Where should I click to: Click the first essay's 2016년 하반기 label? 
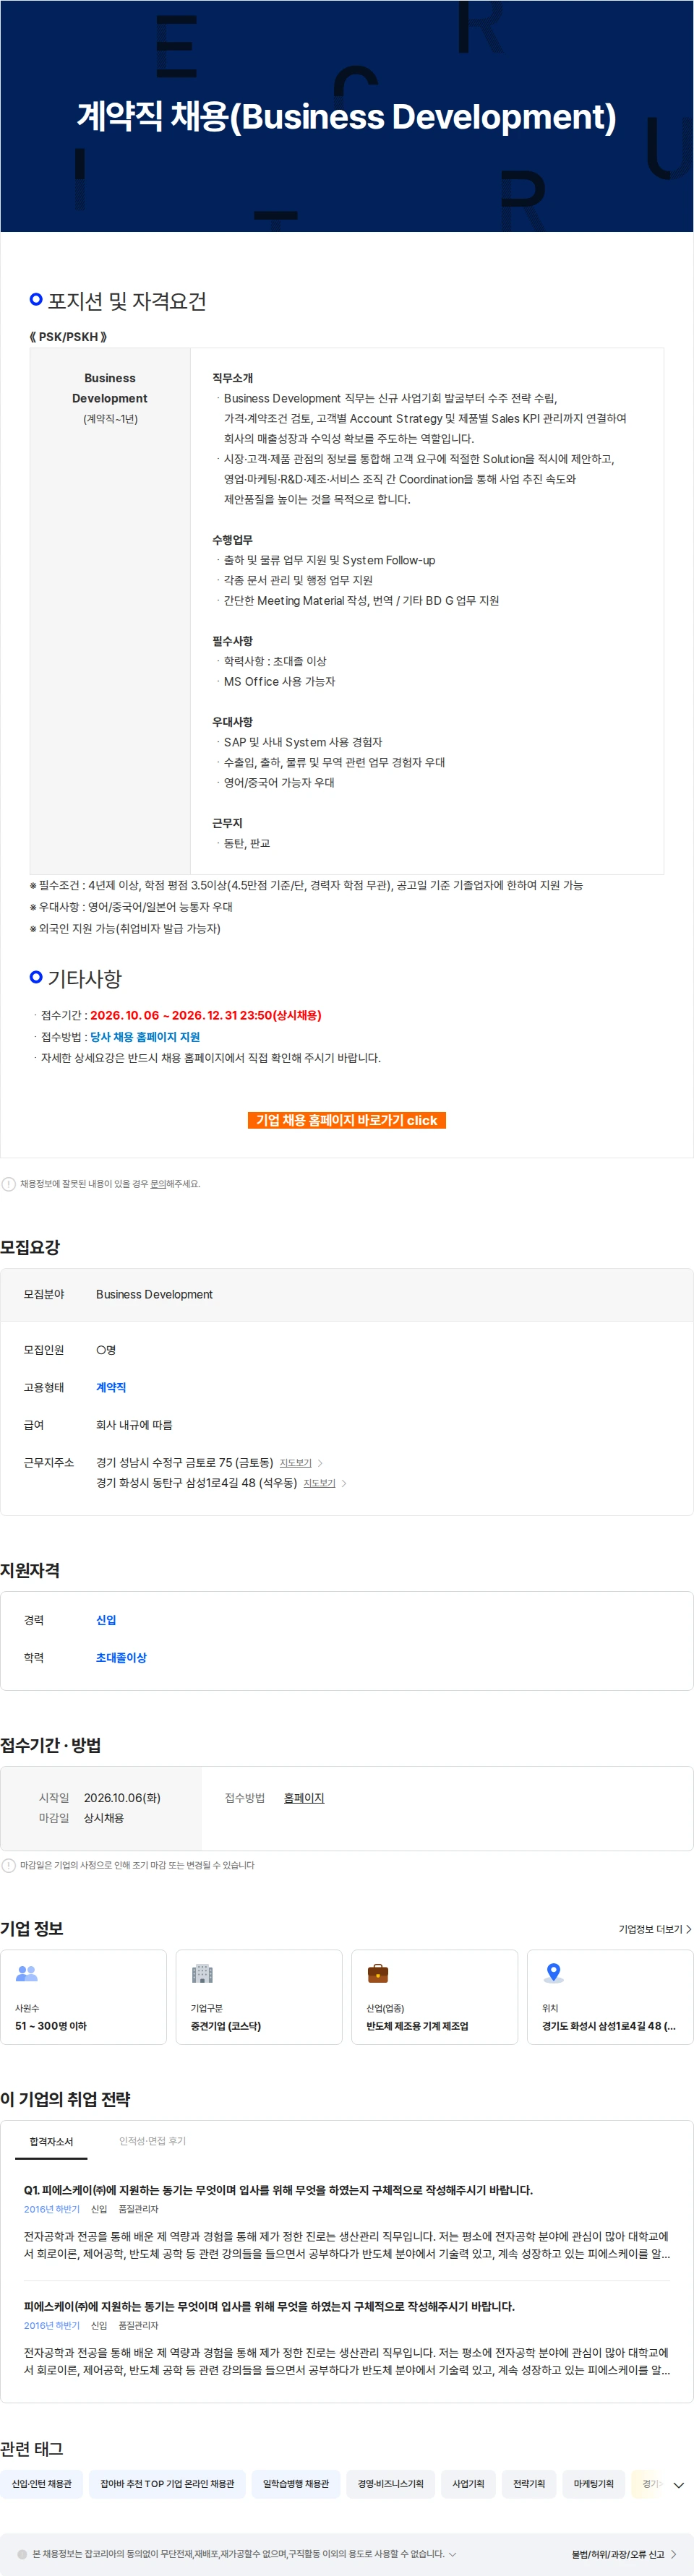(52, 2209)
